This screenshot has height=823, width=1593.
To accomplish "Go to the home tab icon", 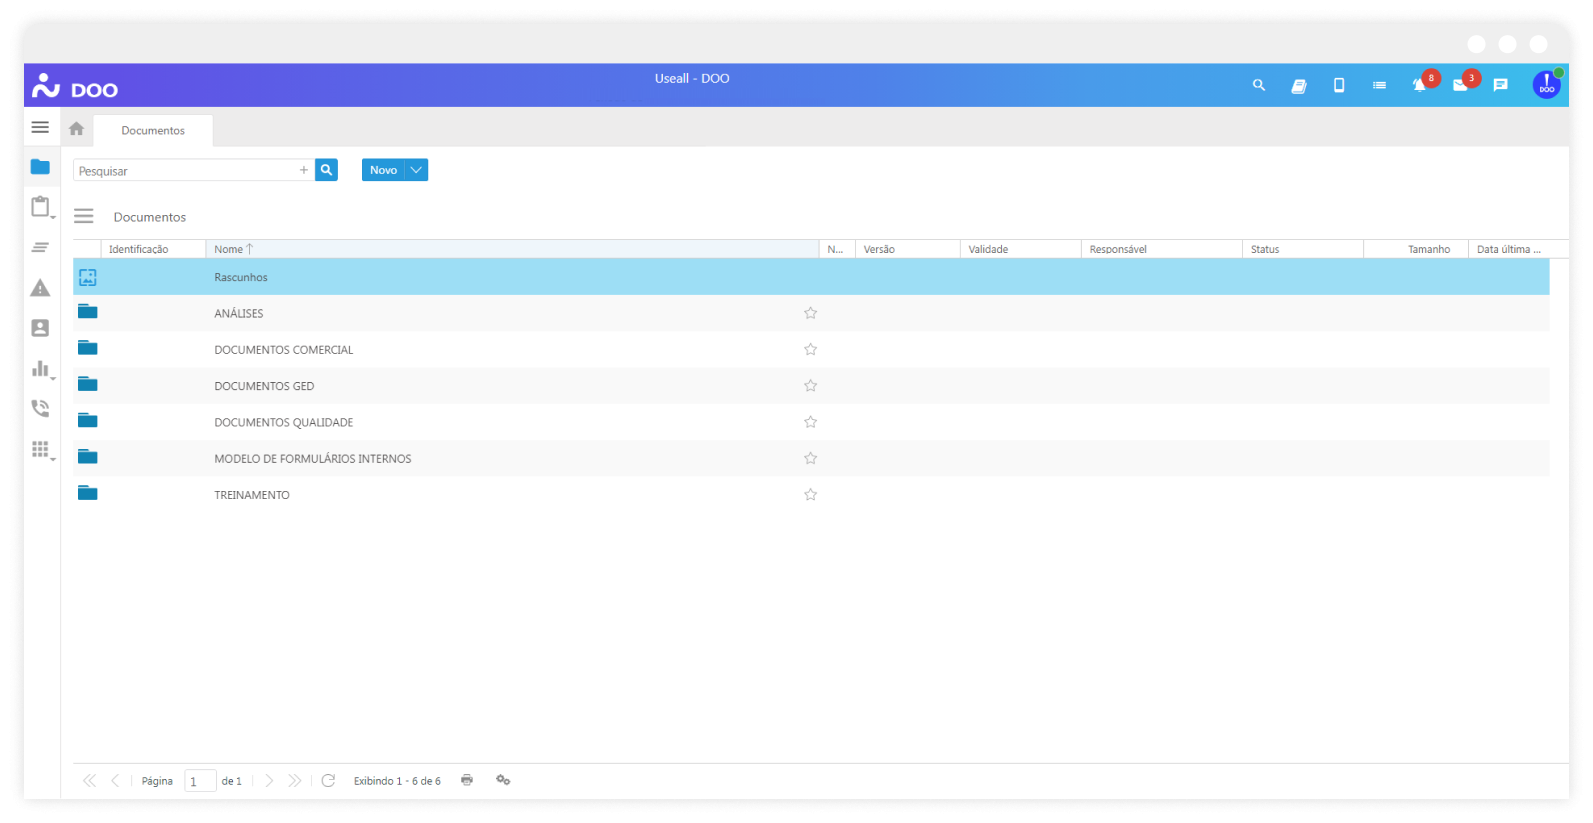I will (76, 129).
